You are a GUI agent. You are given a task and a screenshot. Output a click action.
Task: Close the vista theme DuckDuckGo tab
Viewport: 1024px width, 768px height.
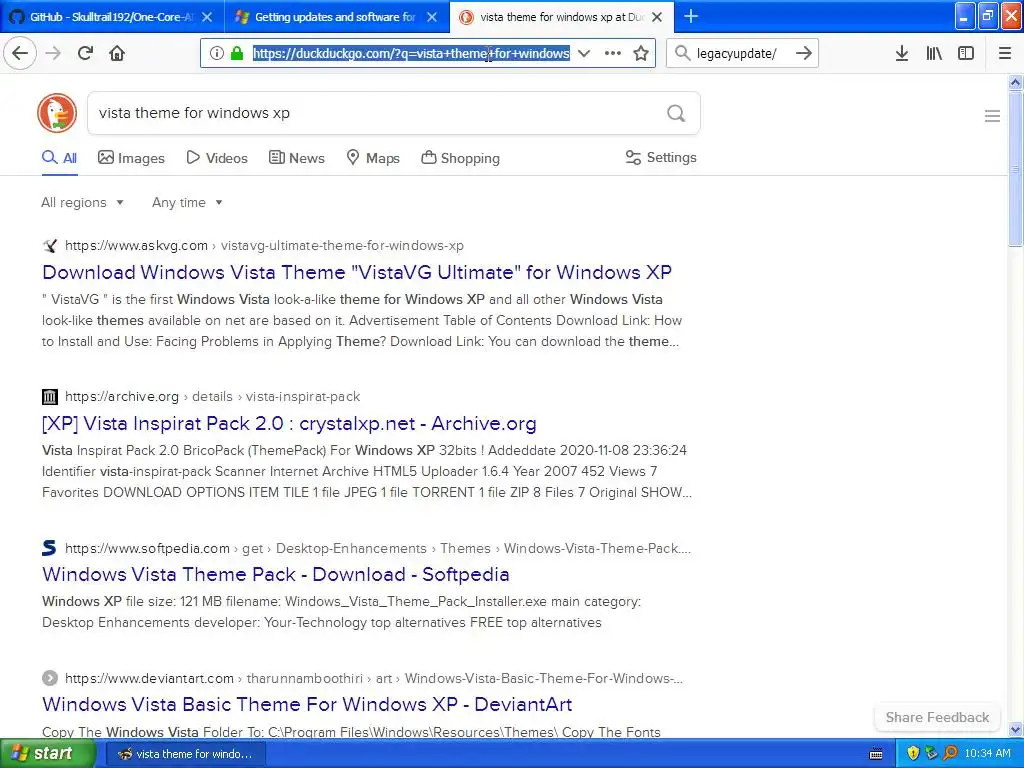coord(657,17)
